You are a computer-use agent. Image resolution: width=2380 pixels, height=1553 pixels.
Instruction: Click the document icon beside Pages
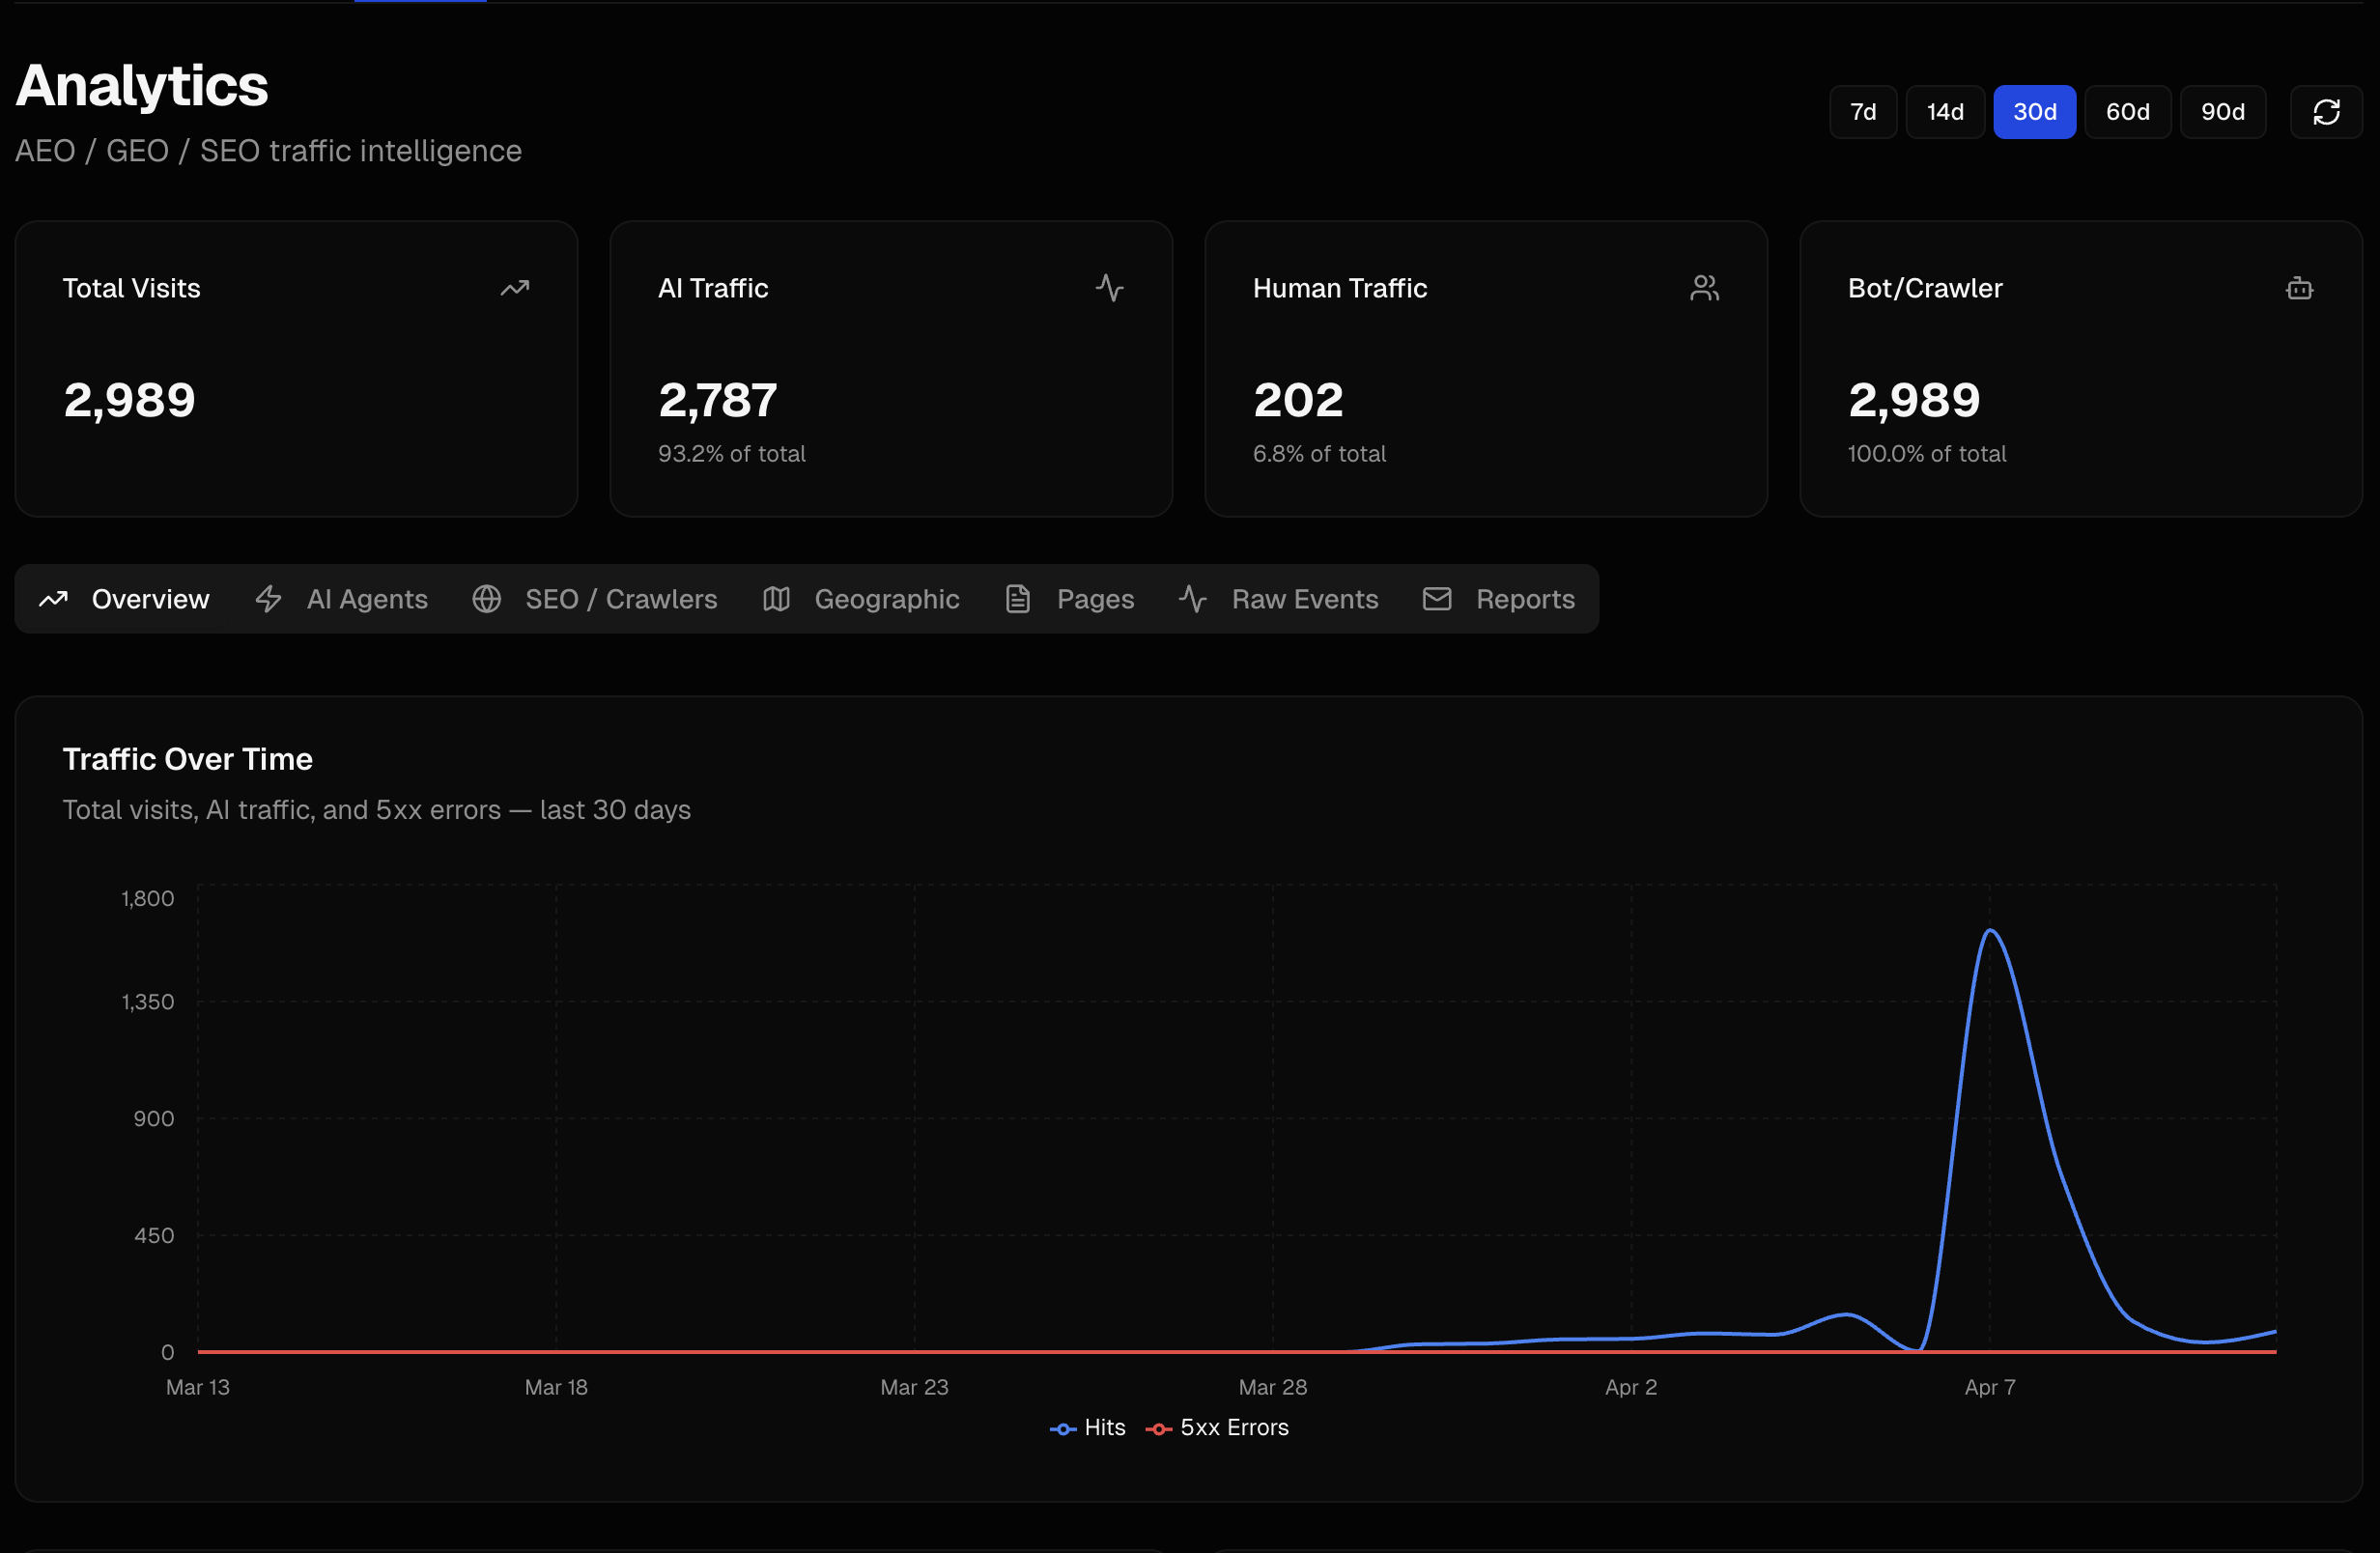pos(1018,598)
